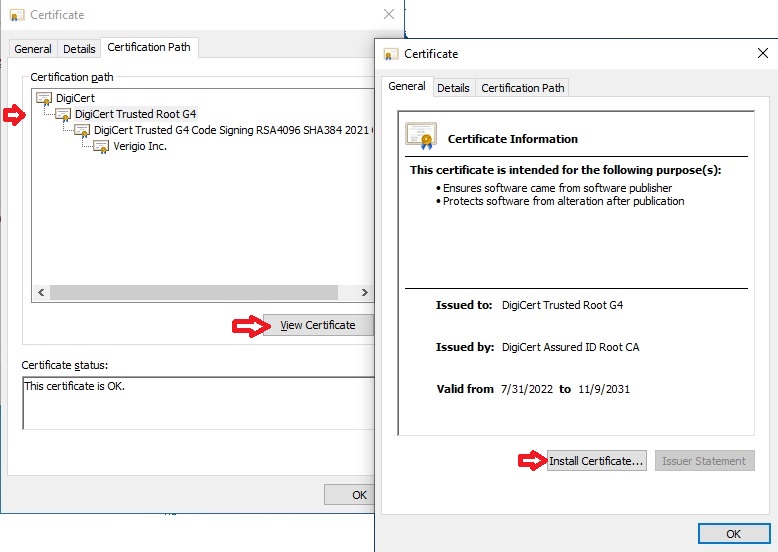Click 'DigiCert Assured ID Root CA' issuer text

[571, 347]
